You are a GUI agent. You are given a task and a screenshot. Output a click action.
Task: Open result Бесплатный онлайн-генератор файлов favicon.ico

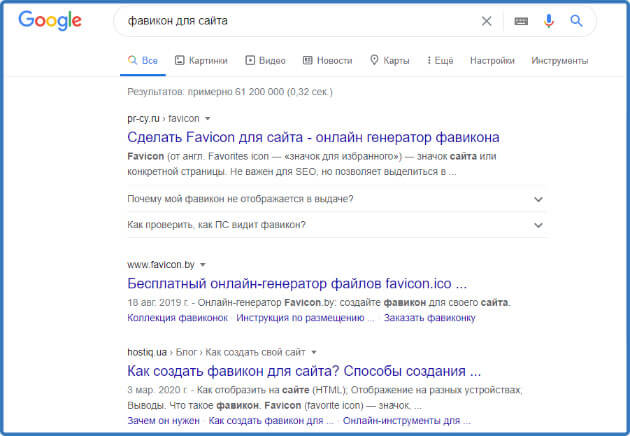tap(297, 284)
